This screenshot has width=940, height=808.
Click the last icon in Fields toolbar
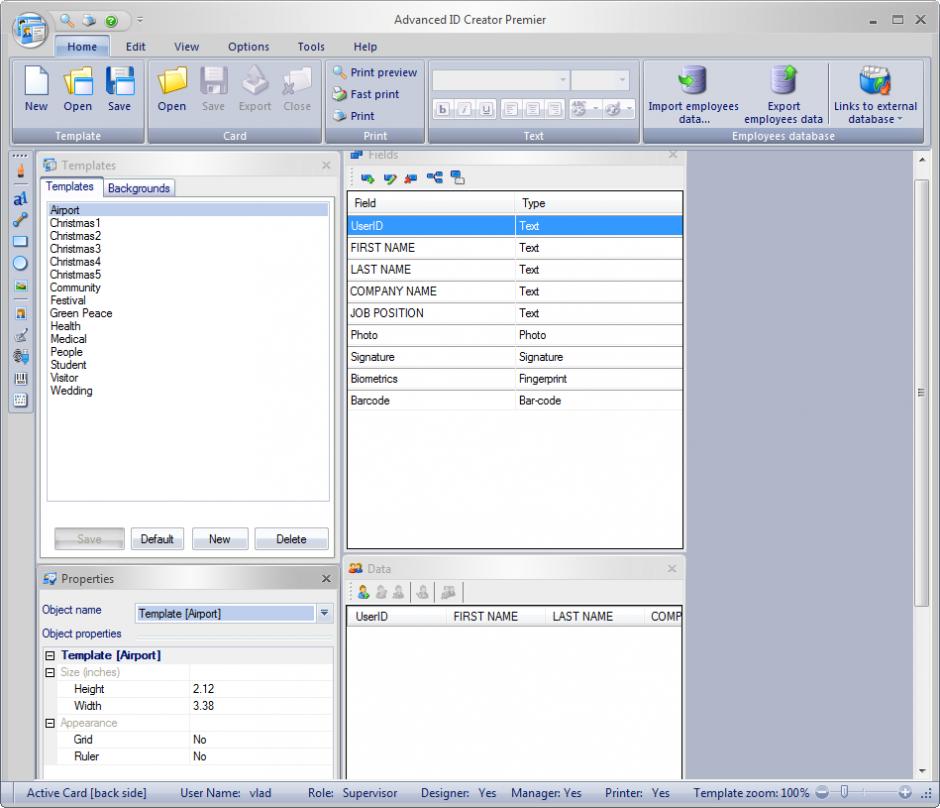coord(457,177)
